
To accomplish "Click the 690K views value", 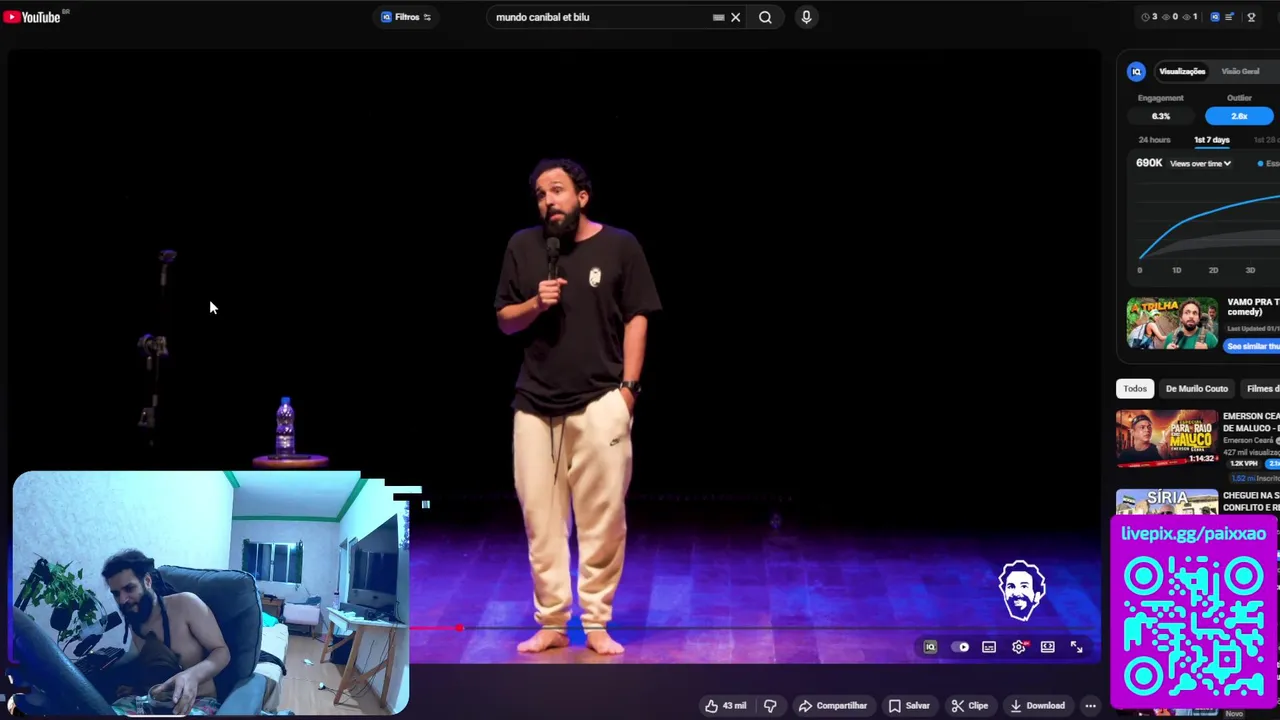I will [1149, 163].
